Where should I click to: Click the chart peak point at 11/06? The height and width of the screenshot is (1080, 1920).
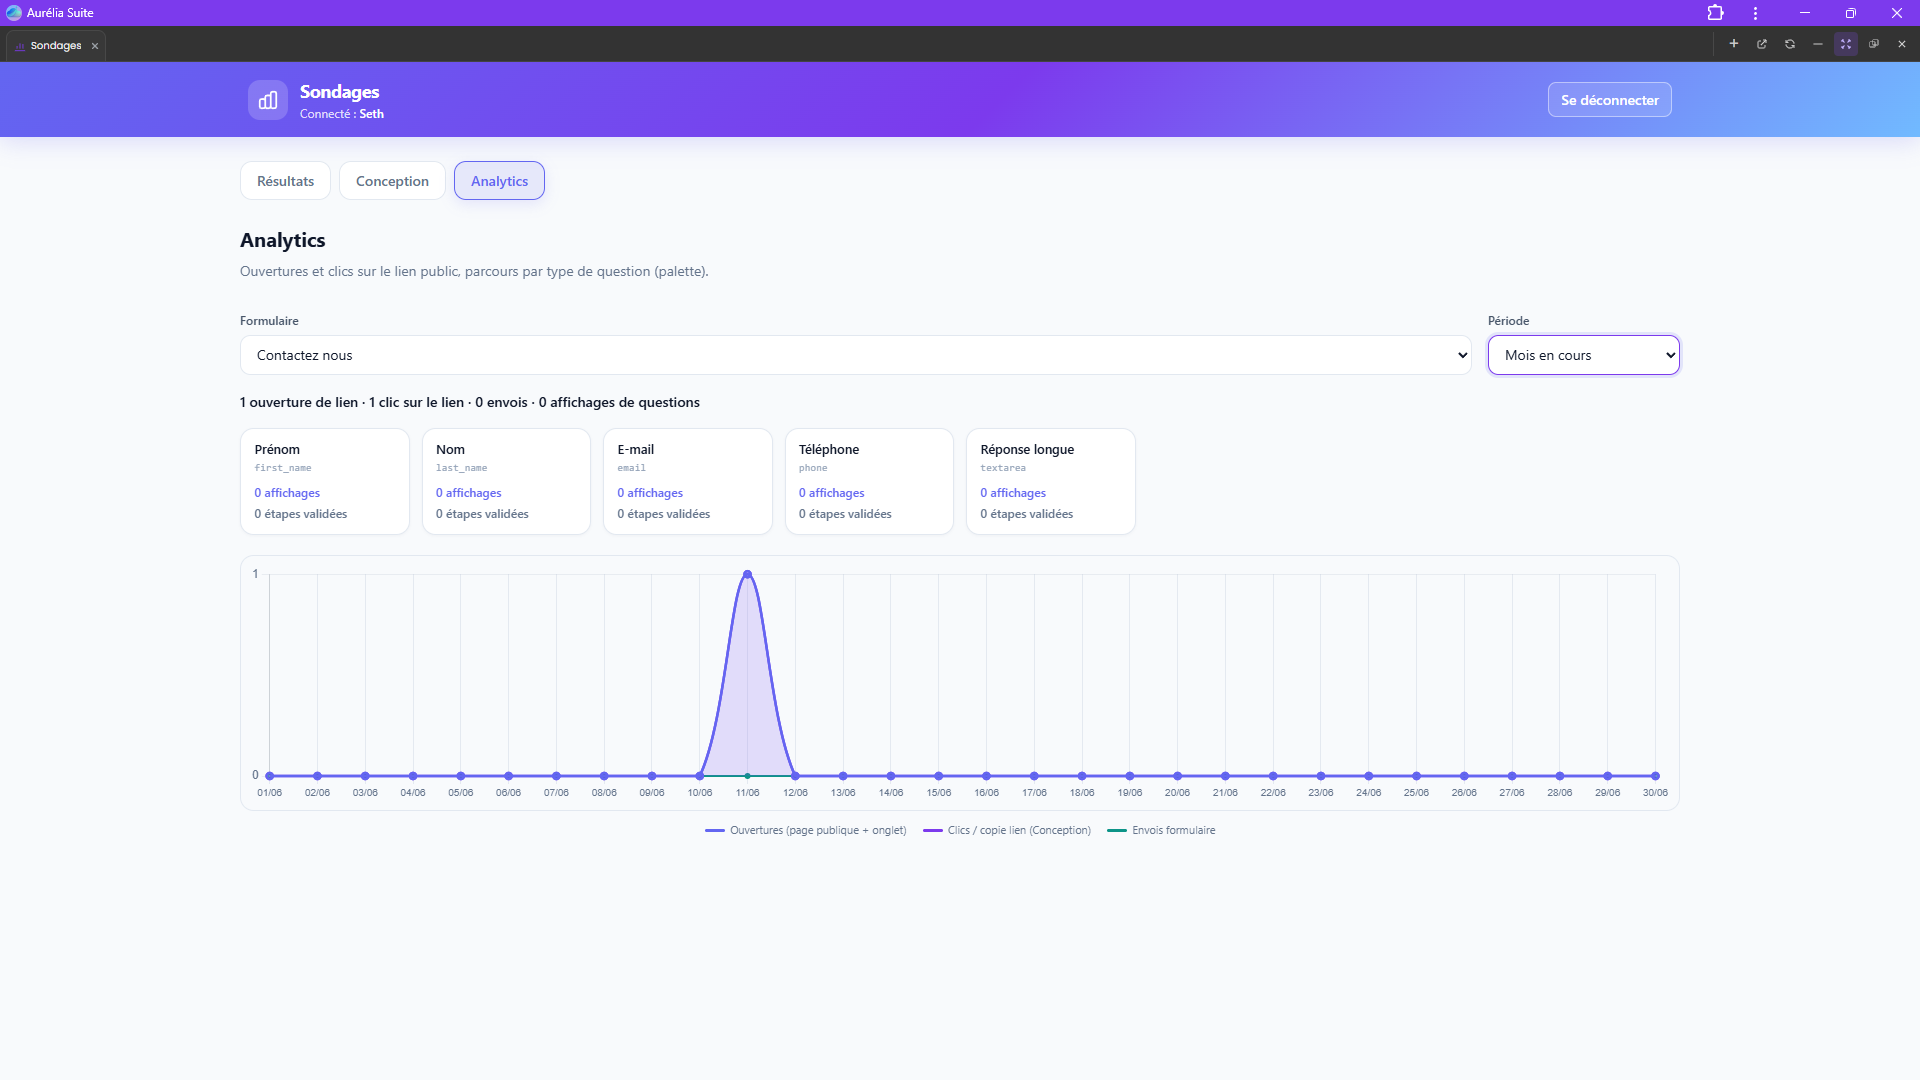747,574
